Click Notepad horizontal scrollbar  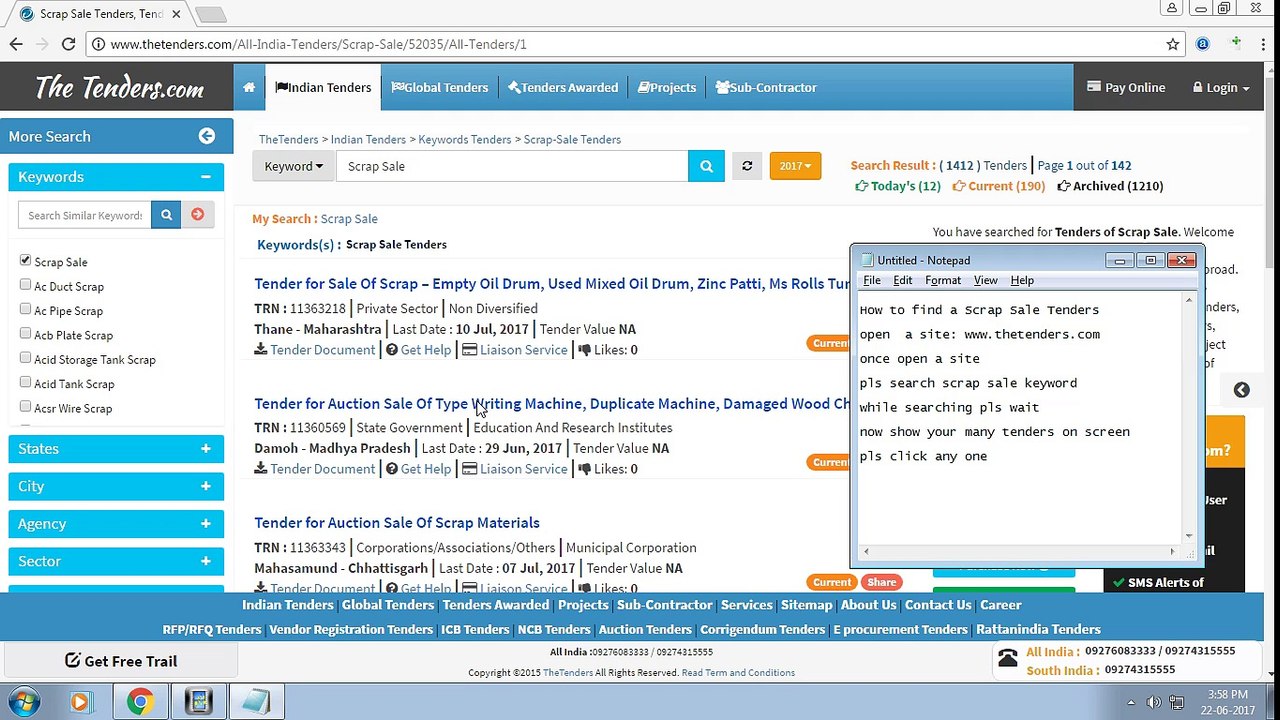tap(1018, 551)
